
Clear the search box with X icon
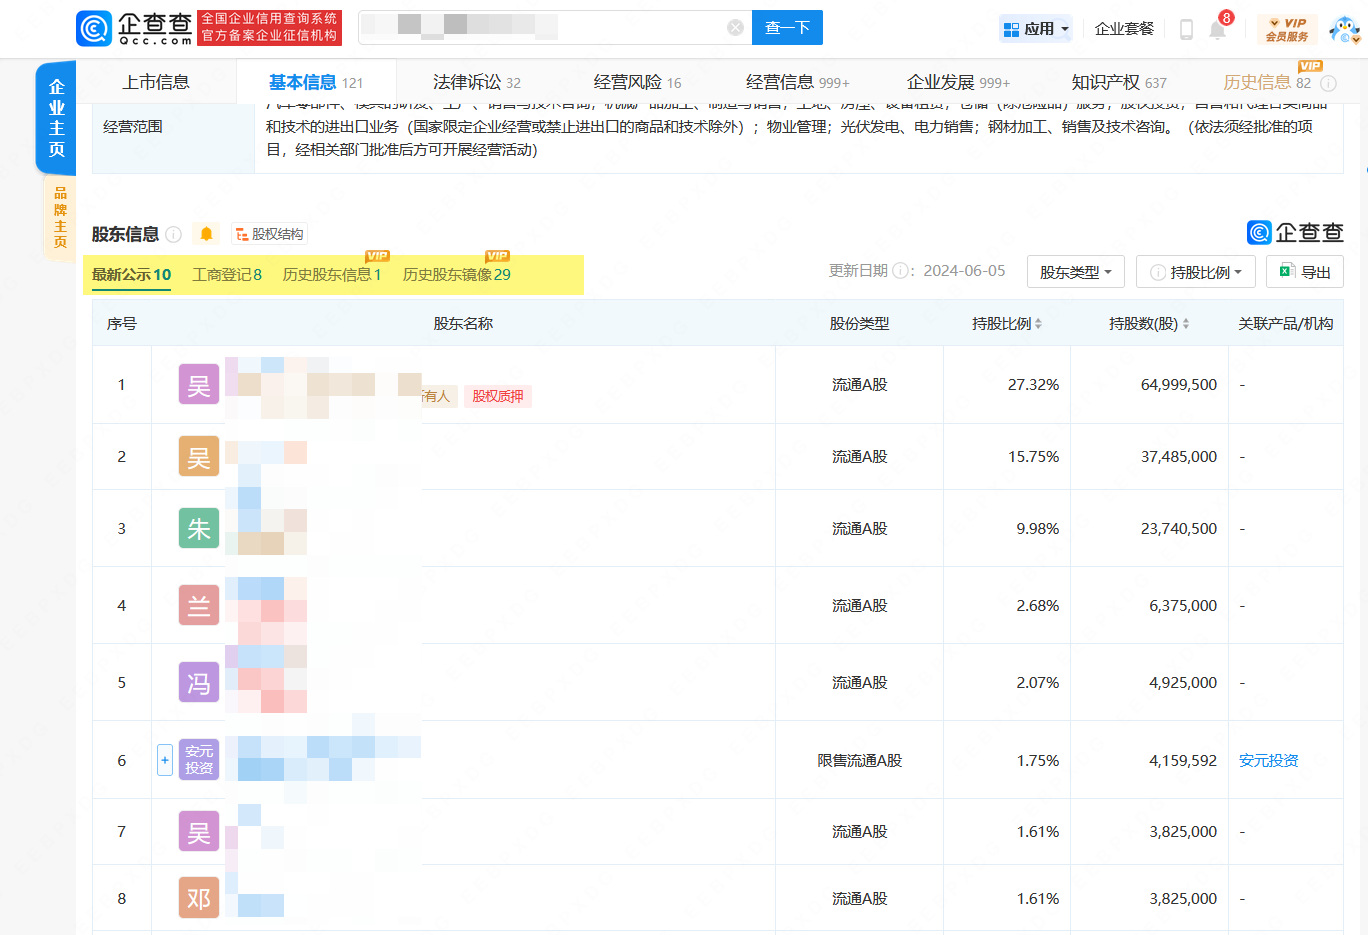point(735,28)
